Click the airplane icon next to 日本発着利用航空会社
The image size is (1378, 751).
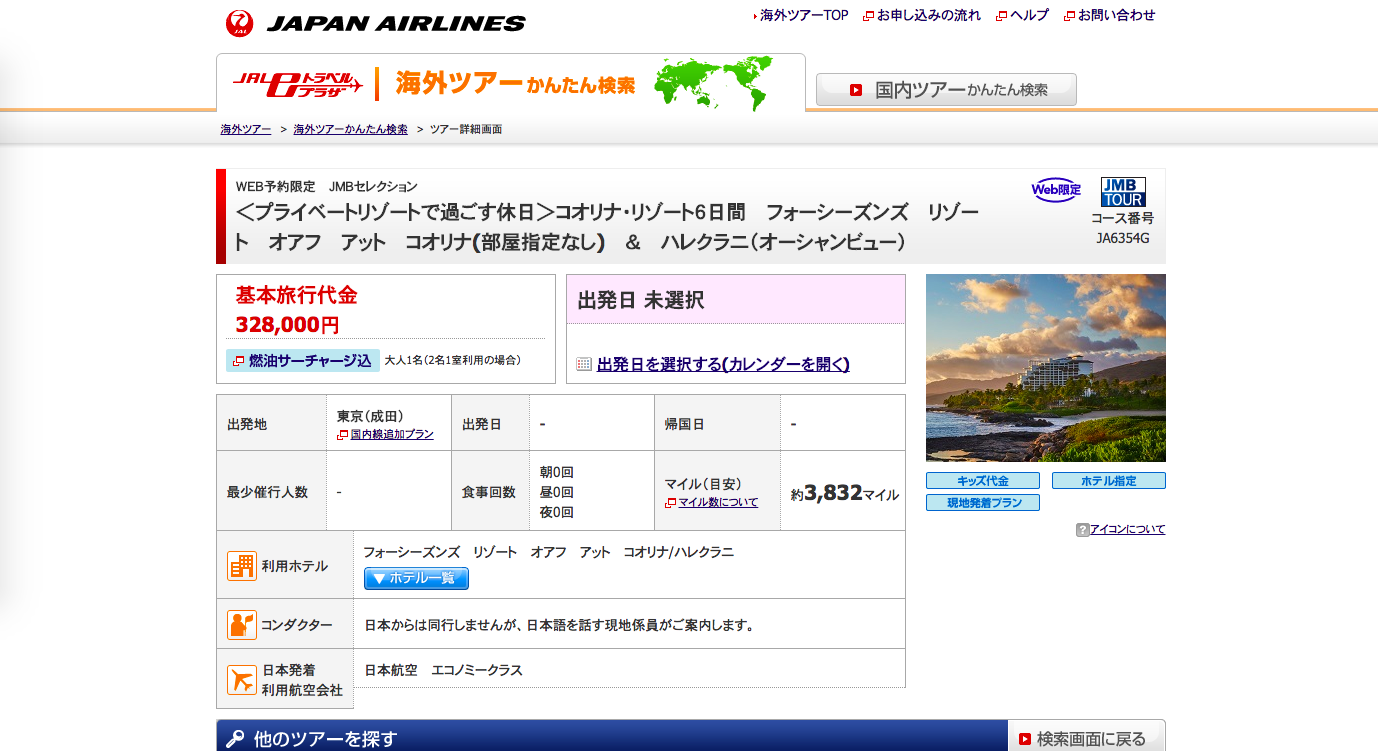(x=242, y=680)
